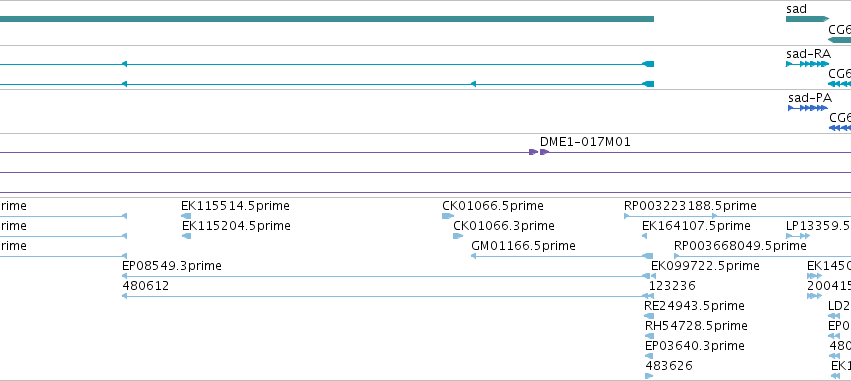Click the sad-PA blue arrow glyph
This screenshot has height=381, width=851.
click(x=808, y=108)
